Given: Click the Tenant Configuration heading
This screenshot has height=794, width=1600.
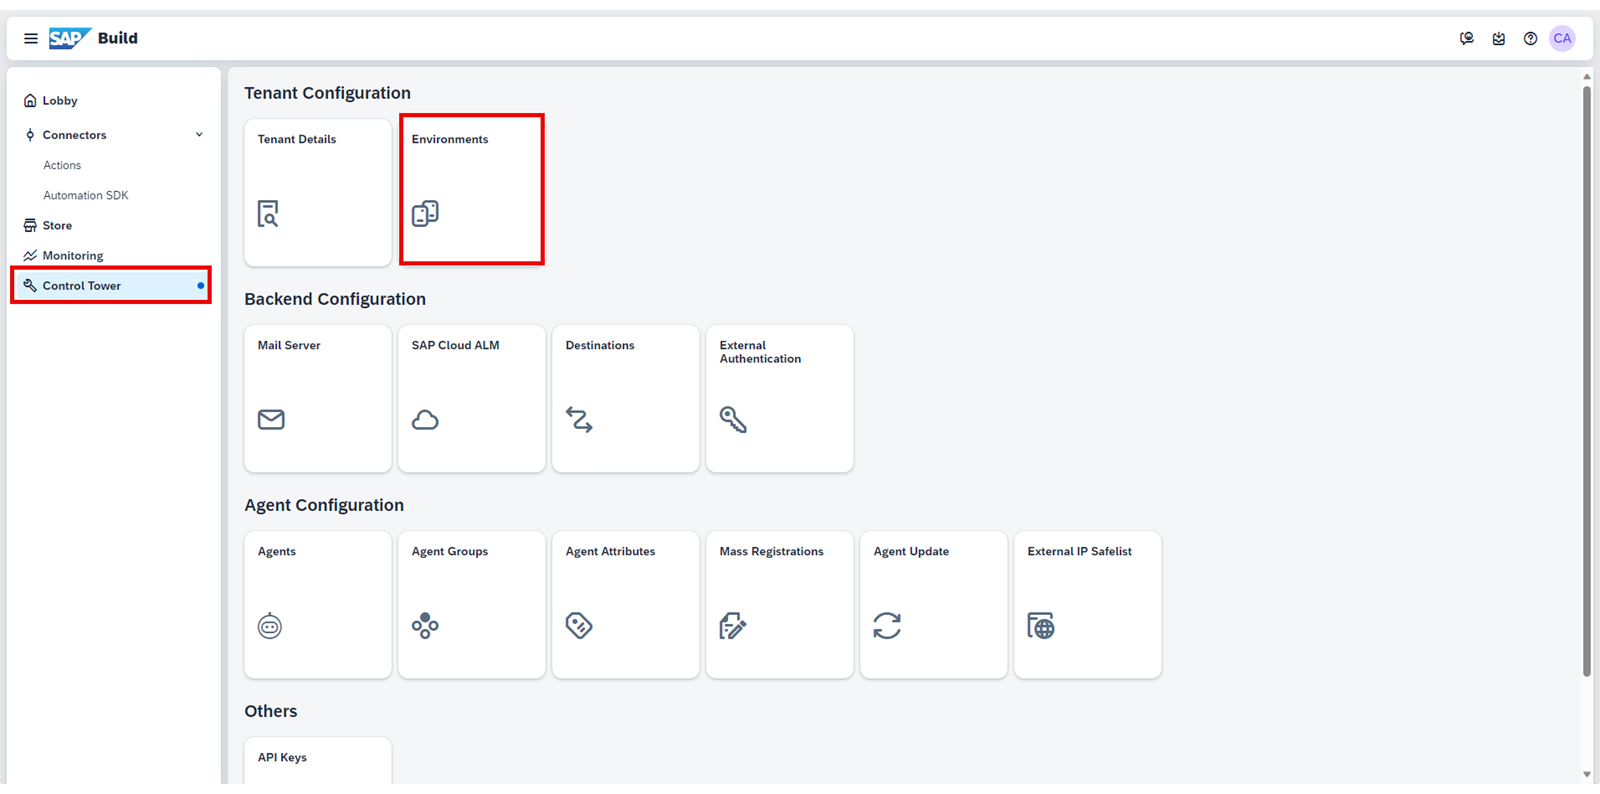Looking at the screenshot, I should point(328,93).
